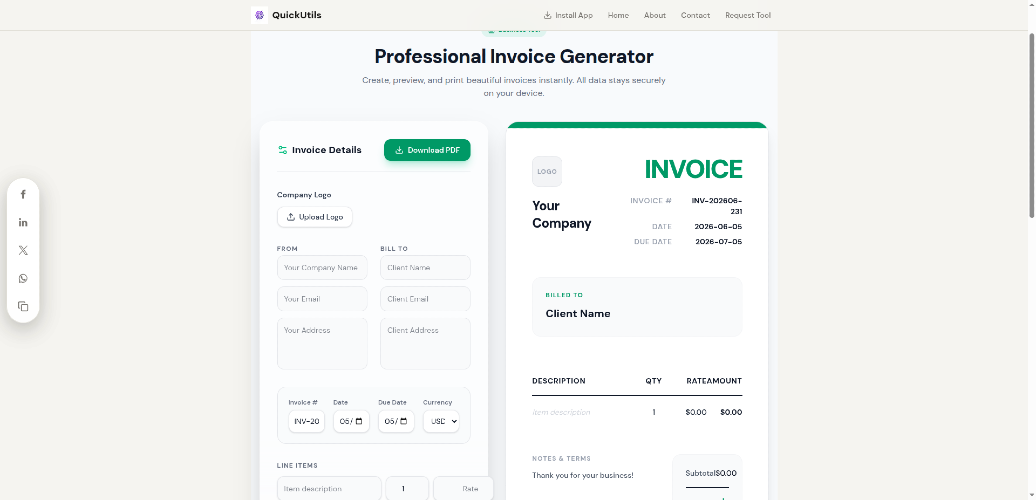The width and height of the screenshot is (1036, 500).
Task: Click the Professional Invoice Generator heading
Action: tap(514, 56)
